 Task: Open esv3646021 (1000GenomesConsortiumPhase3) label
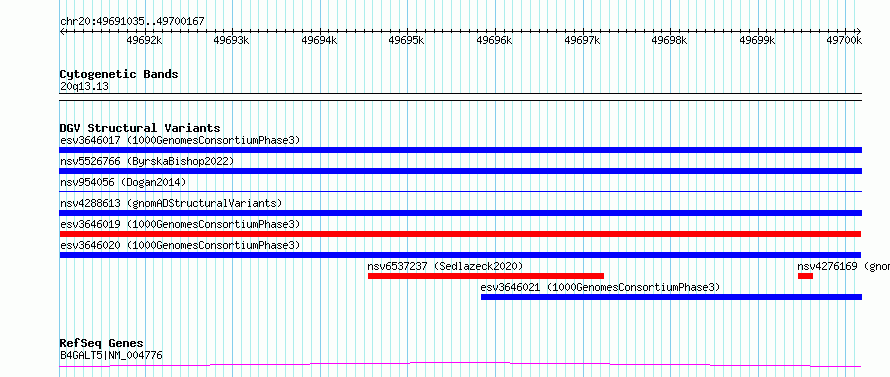click(600, 287)
